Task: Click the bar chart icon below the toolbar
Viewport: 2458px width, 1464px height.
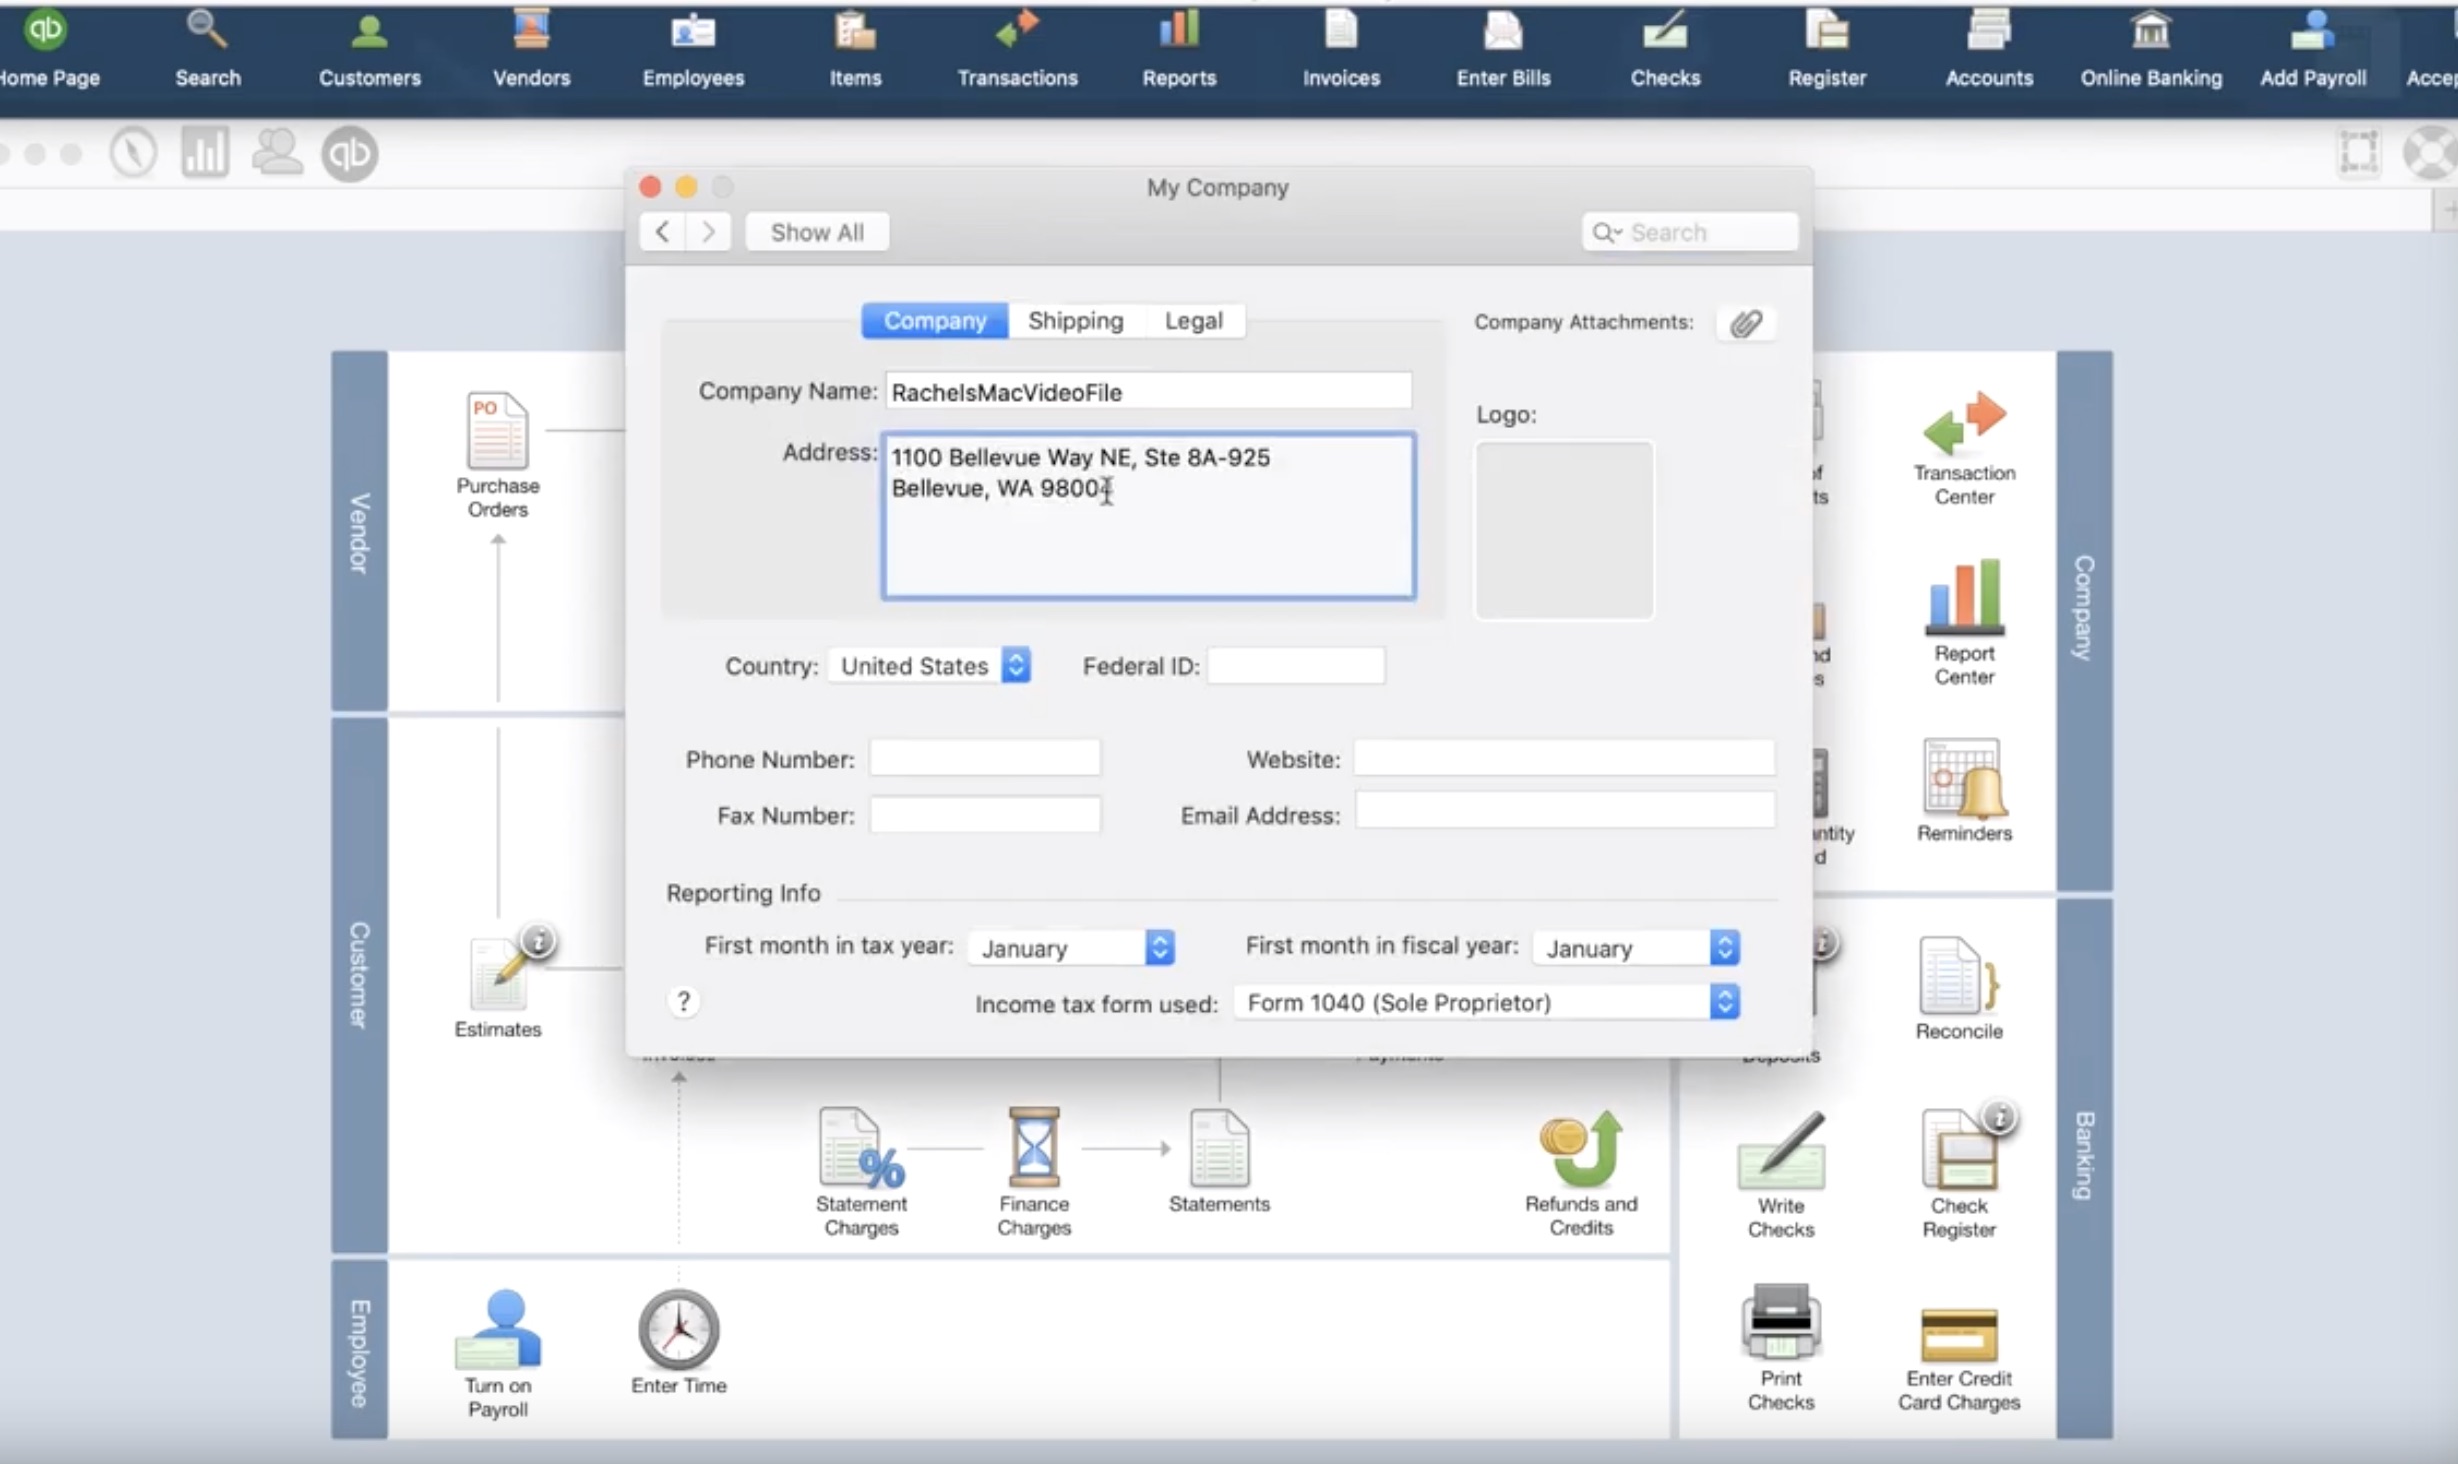Action: point(205,153)
